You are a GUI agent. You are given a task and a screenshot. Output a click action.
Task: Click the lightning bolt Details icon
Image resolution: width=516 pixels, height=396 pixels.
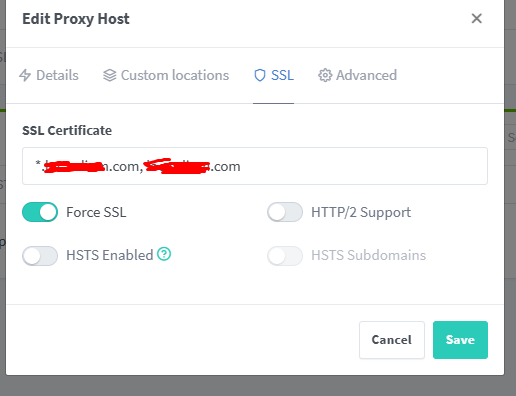(25, 75)
